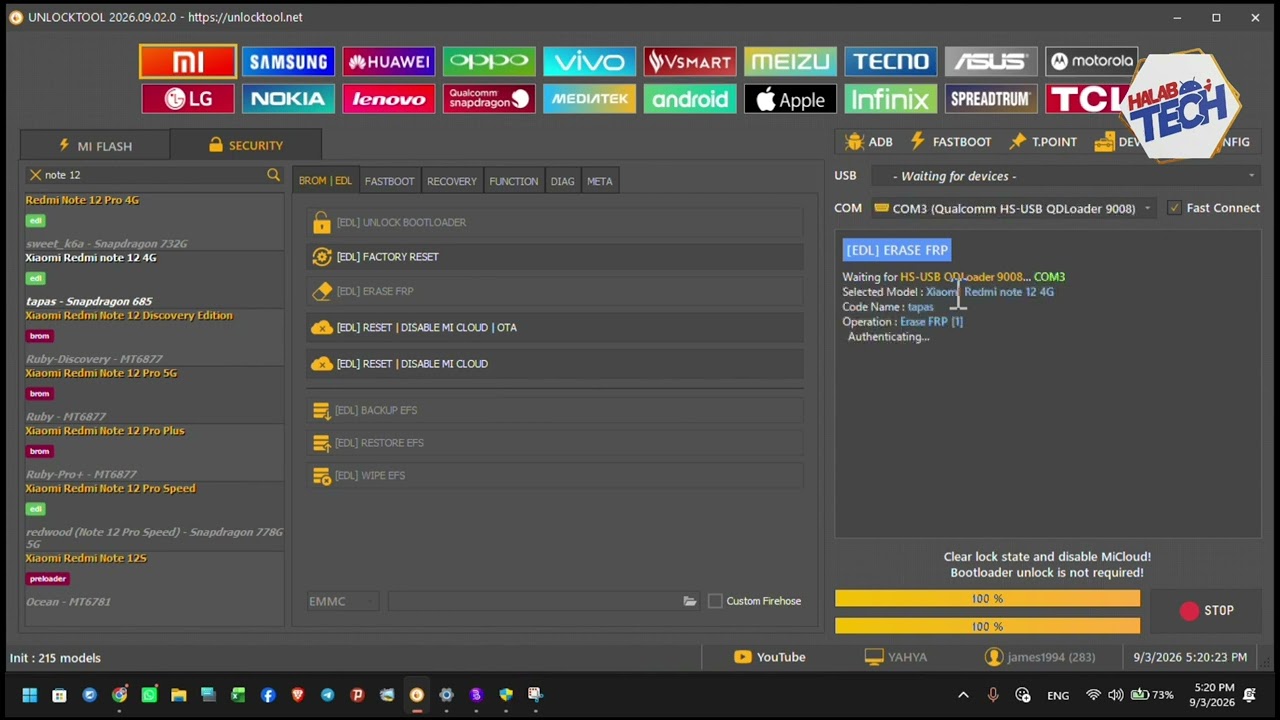
Task: Switch to the SECURITY tab
Action: point(246,146)
